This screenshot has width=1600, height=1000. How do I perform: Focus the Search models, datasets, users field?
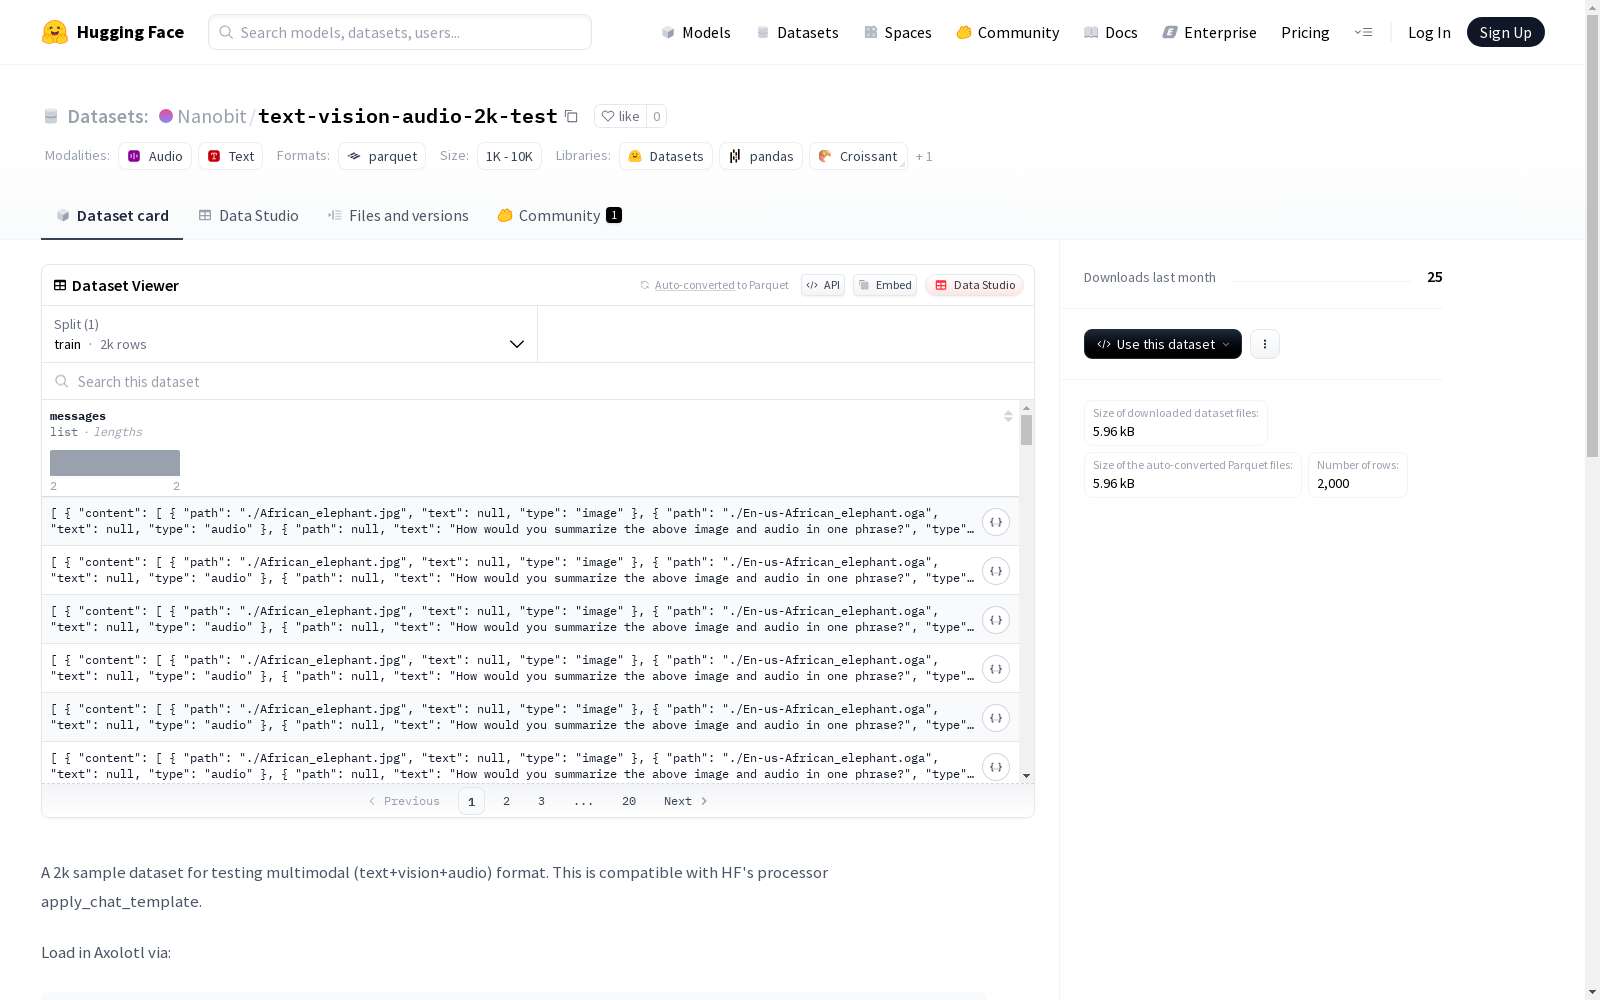(x=400, y=32)
